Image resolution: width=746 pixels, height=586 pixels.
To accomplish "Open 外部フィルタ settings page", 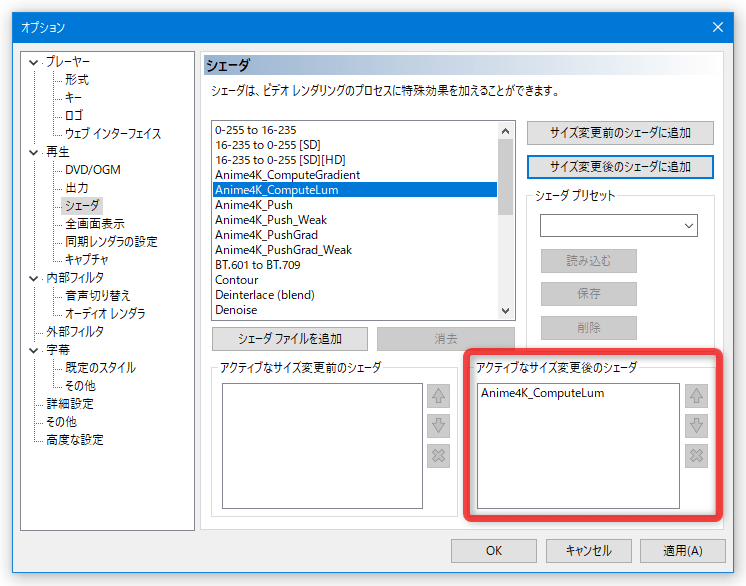I will pos(75,332).
